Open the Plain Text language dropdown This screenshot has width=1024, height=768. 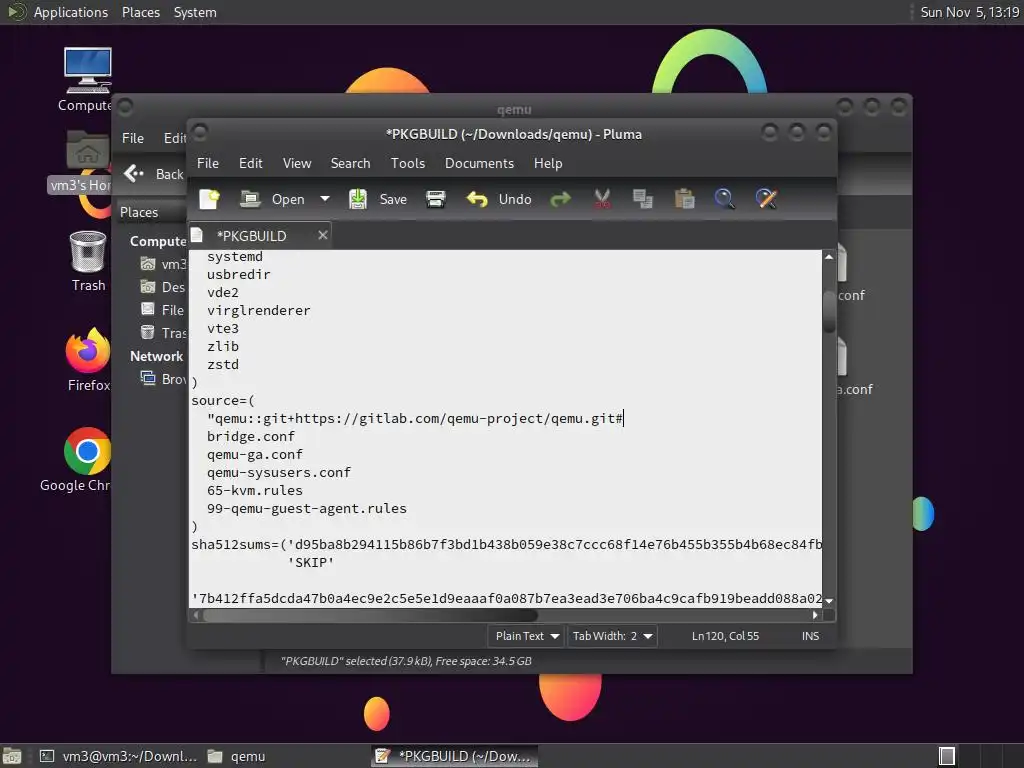pos(526,636)
